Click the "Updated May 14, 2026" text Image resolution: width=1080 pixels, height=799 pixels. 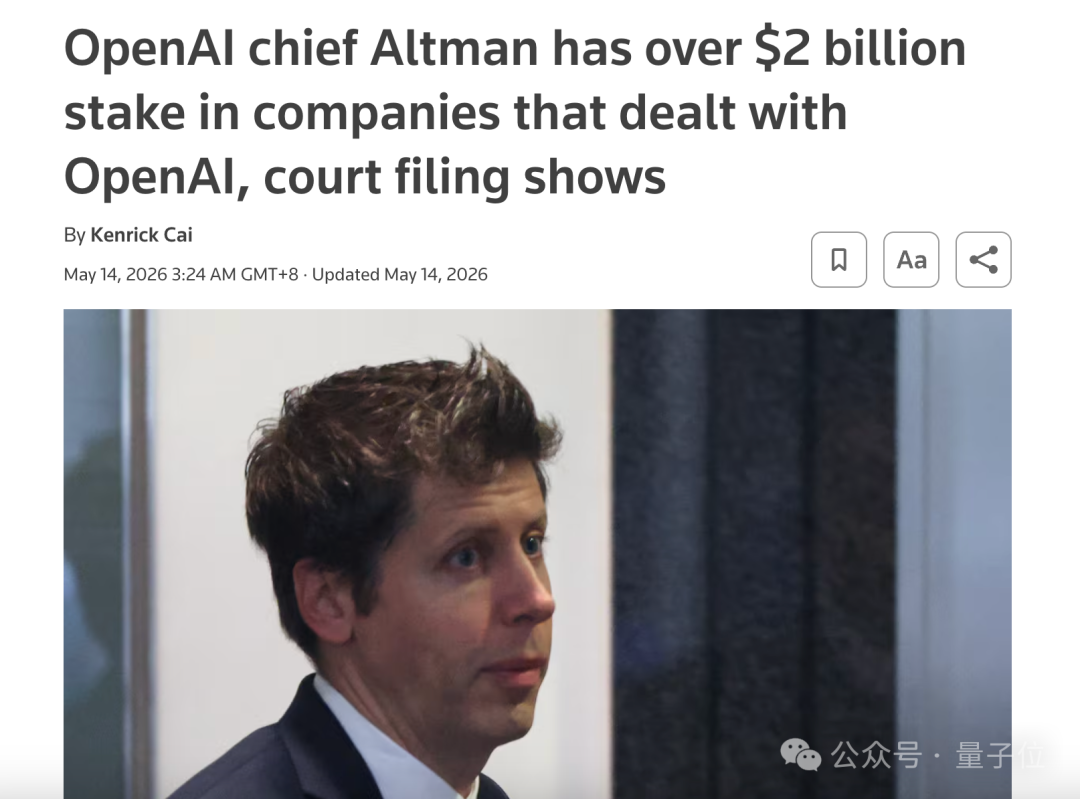[x=399, y=274]
